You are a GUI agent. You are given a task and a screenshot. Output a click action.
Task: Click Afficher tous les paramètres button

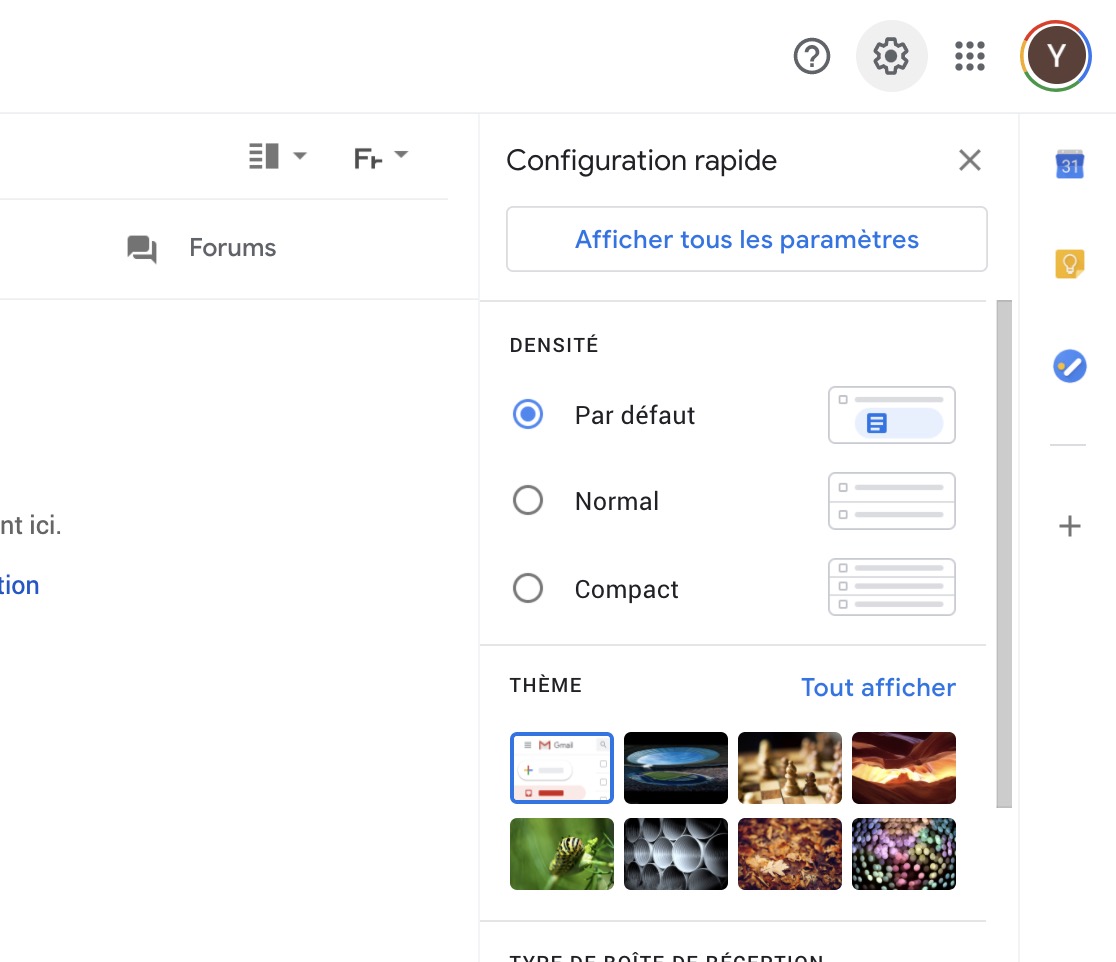pyautogui.click(x=746, y=240)
